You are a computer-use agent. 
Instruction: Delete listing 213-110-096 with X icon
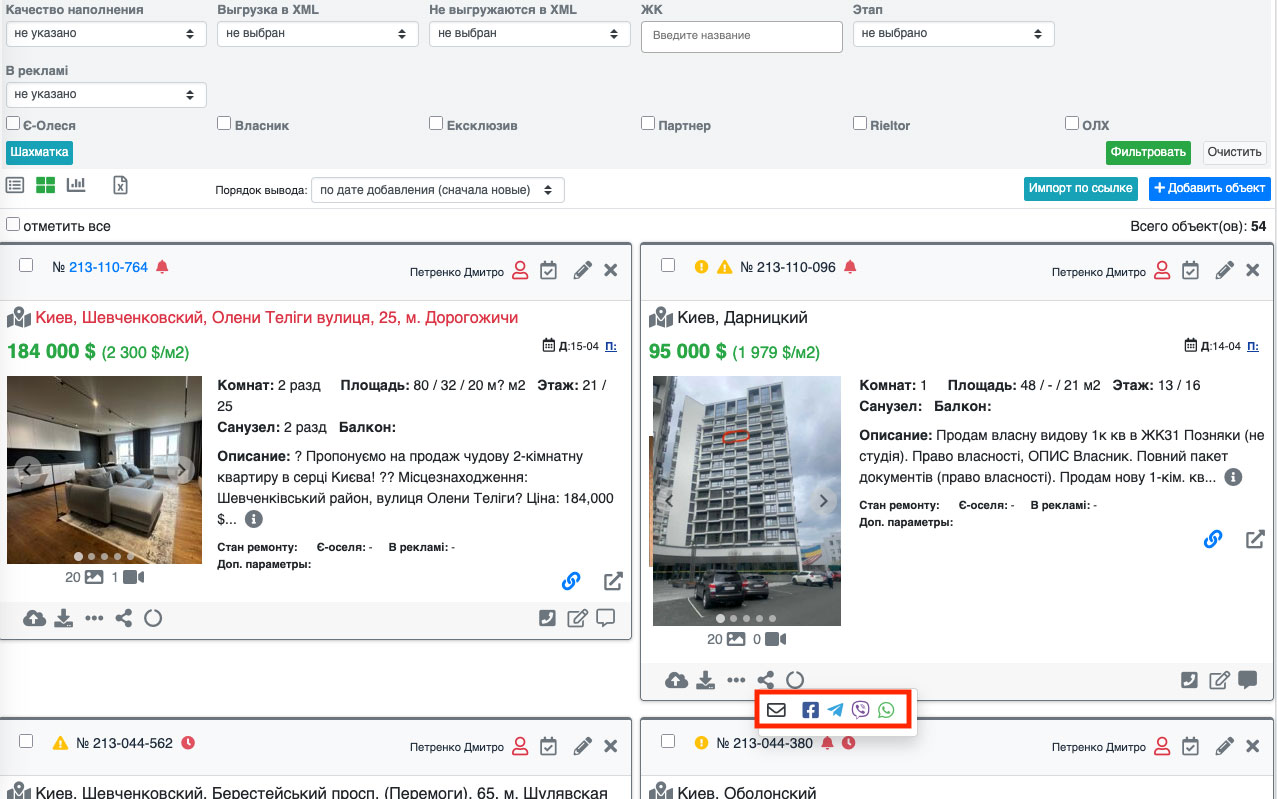click(1252, 270)
